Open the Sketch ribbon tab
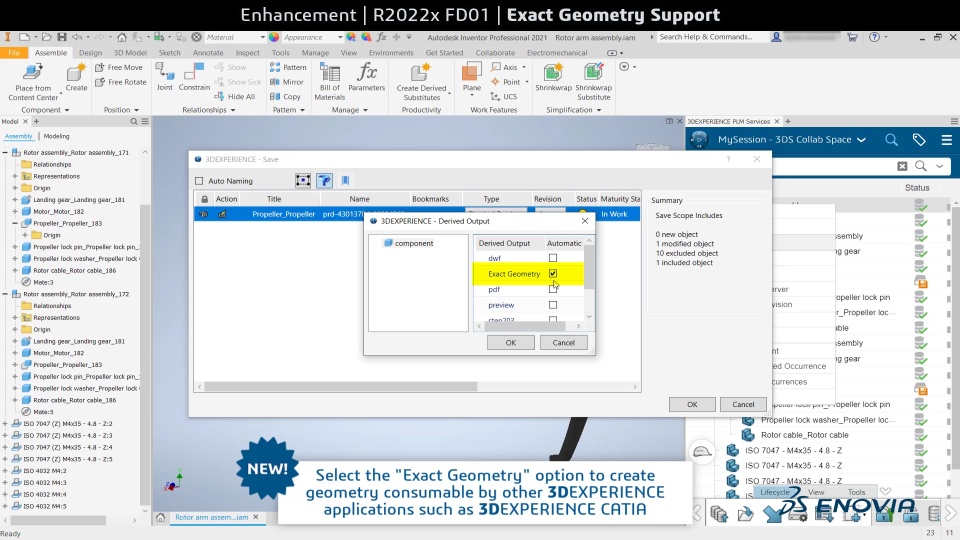The width and height of the screenshot is (960, 540). 170,53
